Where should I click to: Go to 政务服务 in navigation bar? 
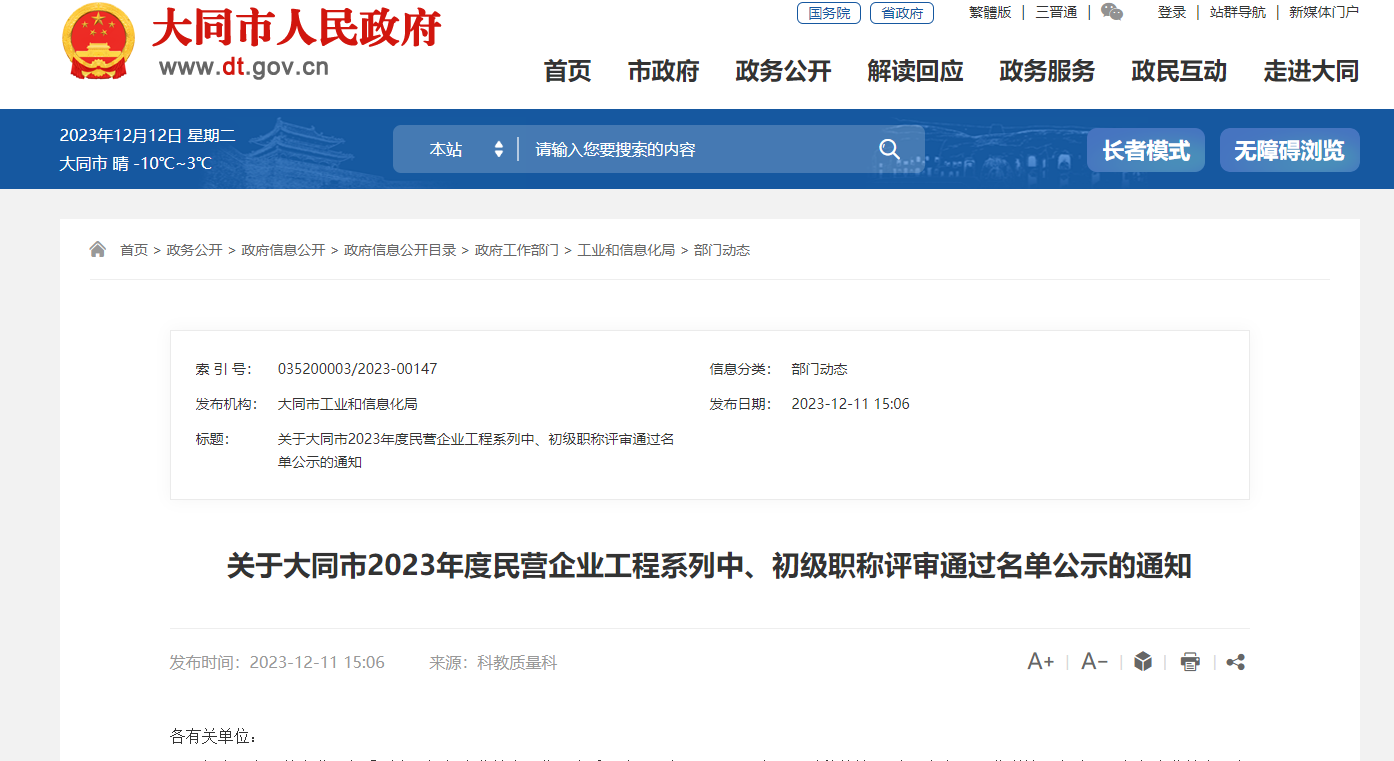click(1047, 71)
